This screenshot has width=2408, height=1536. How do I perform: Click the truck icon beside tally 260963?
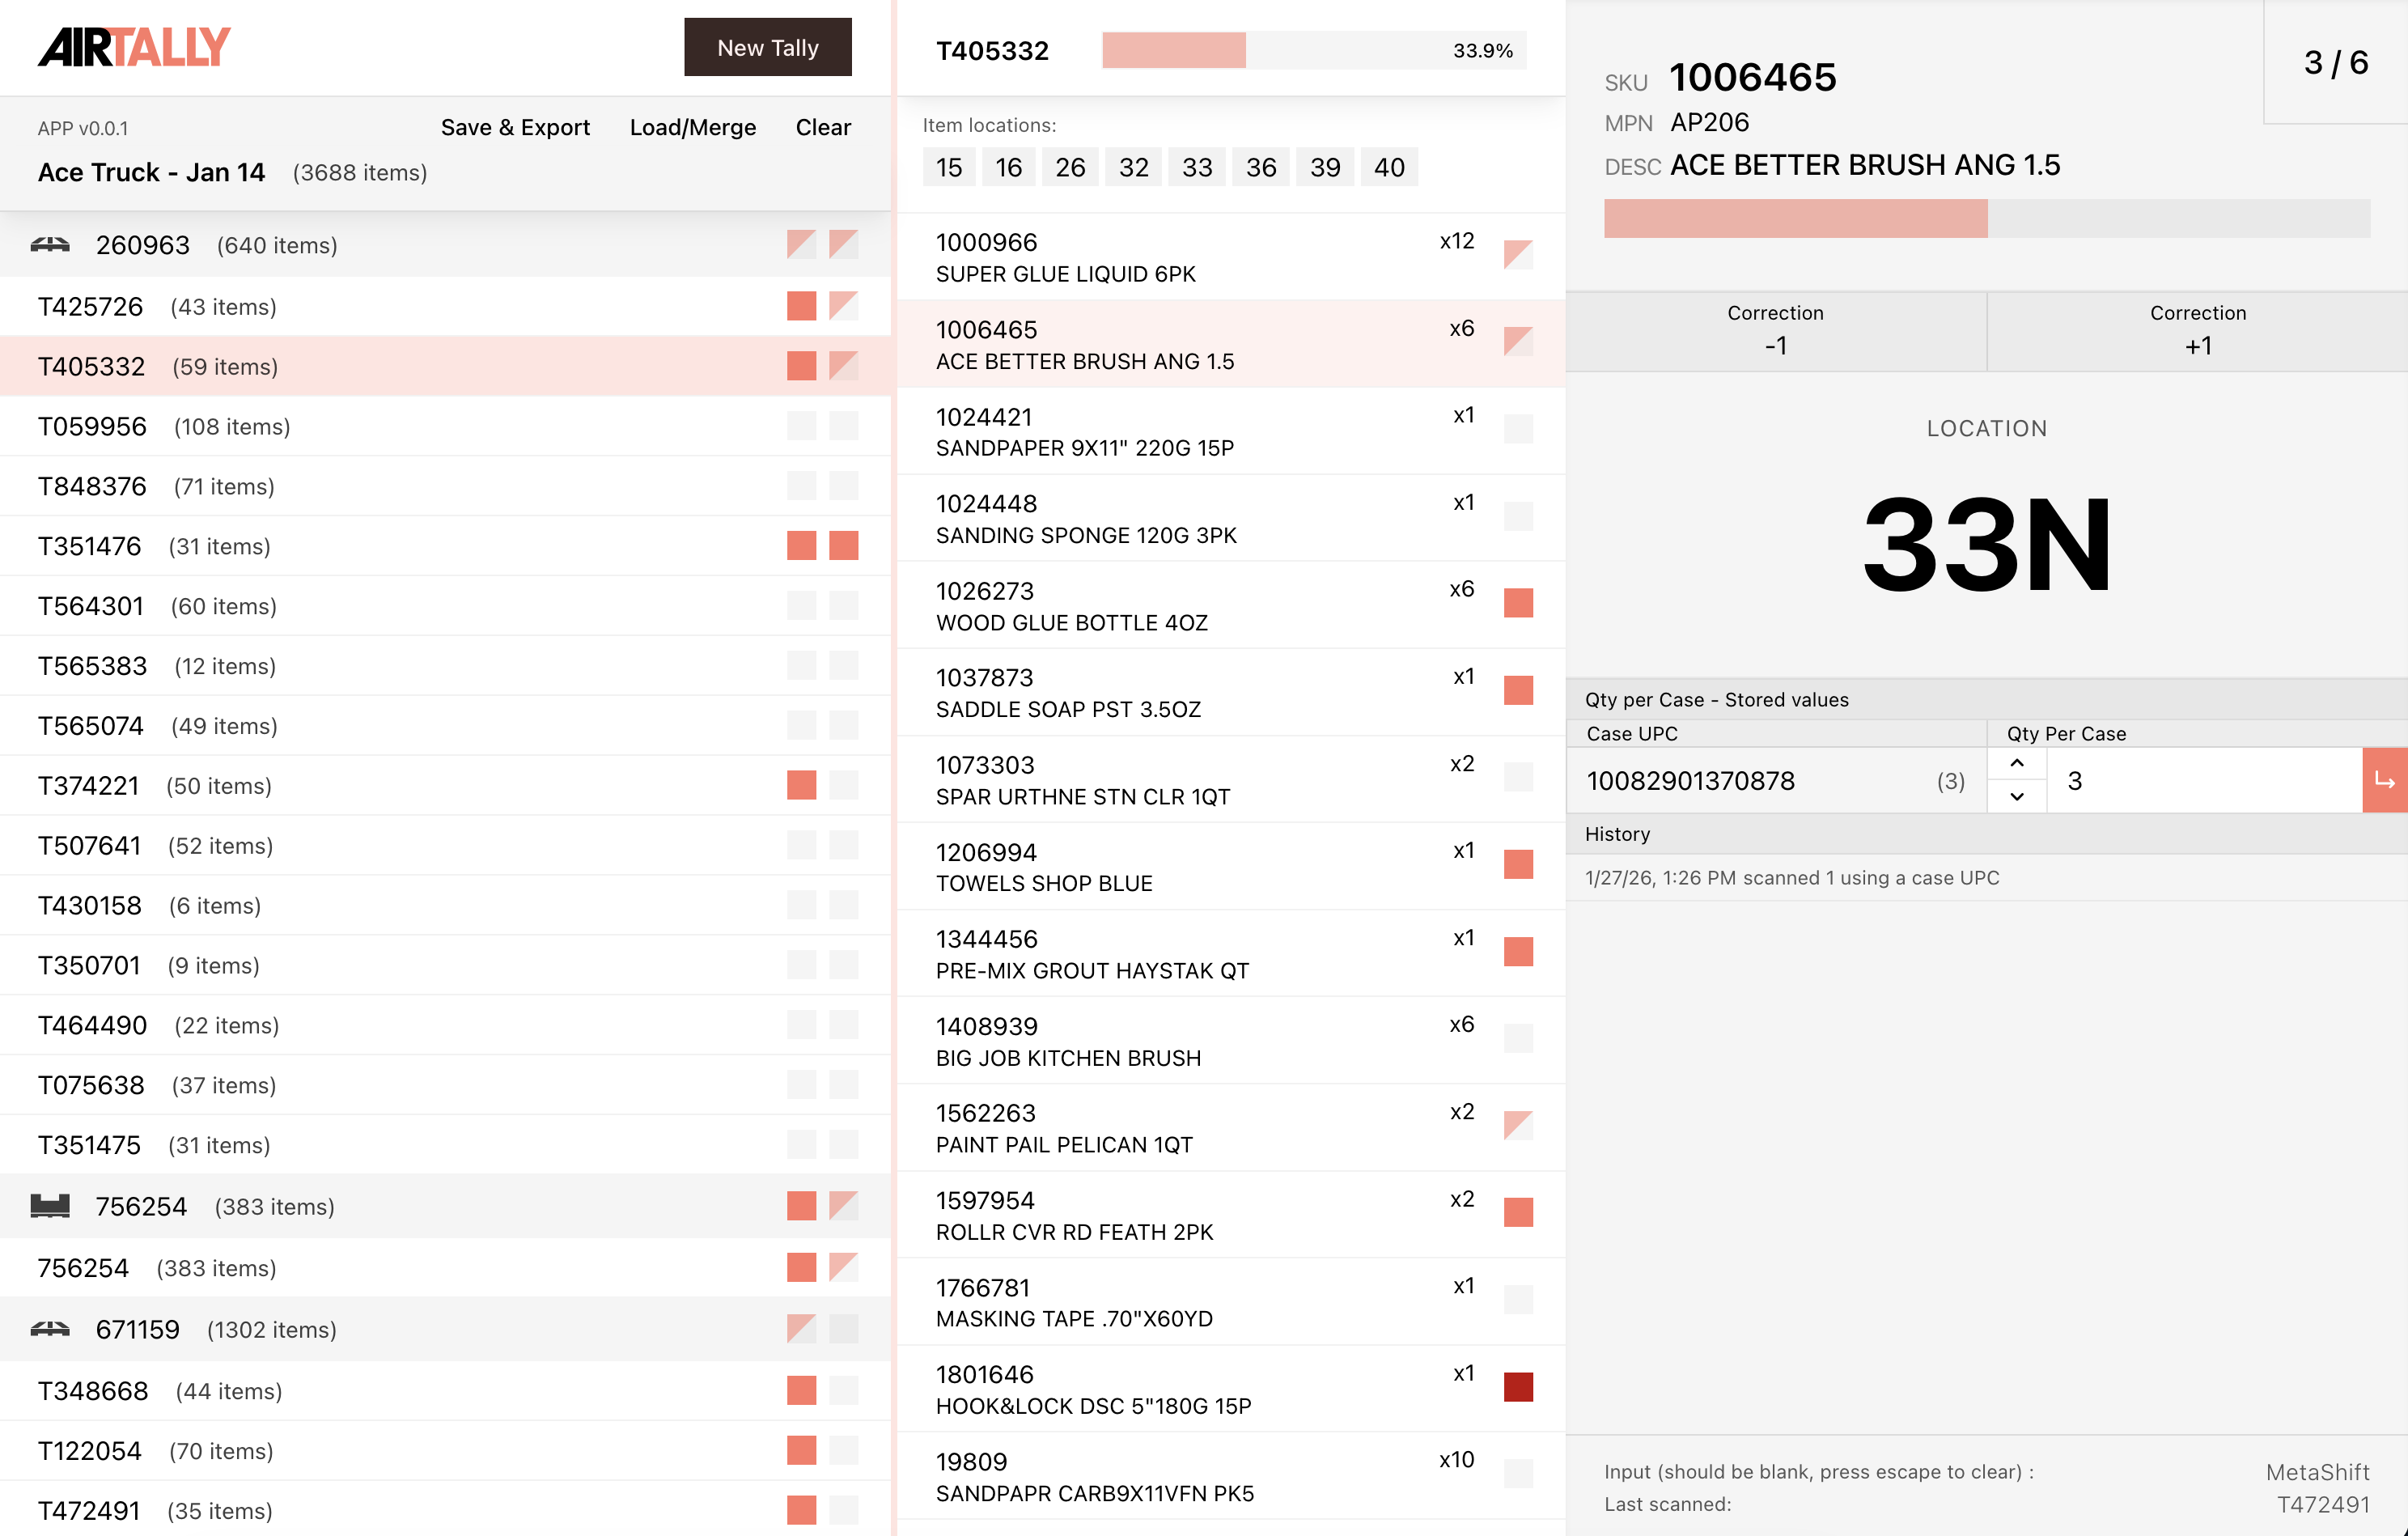(x=52, y=244)
